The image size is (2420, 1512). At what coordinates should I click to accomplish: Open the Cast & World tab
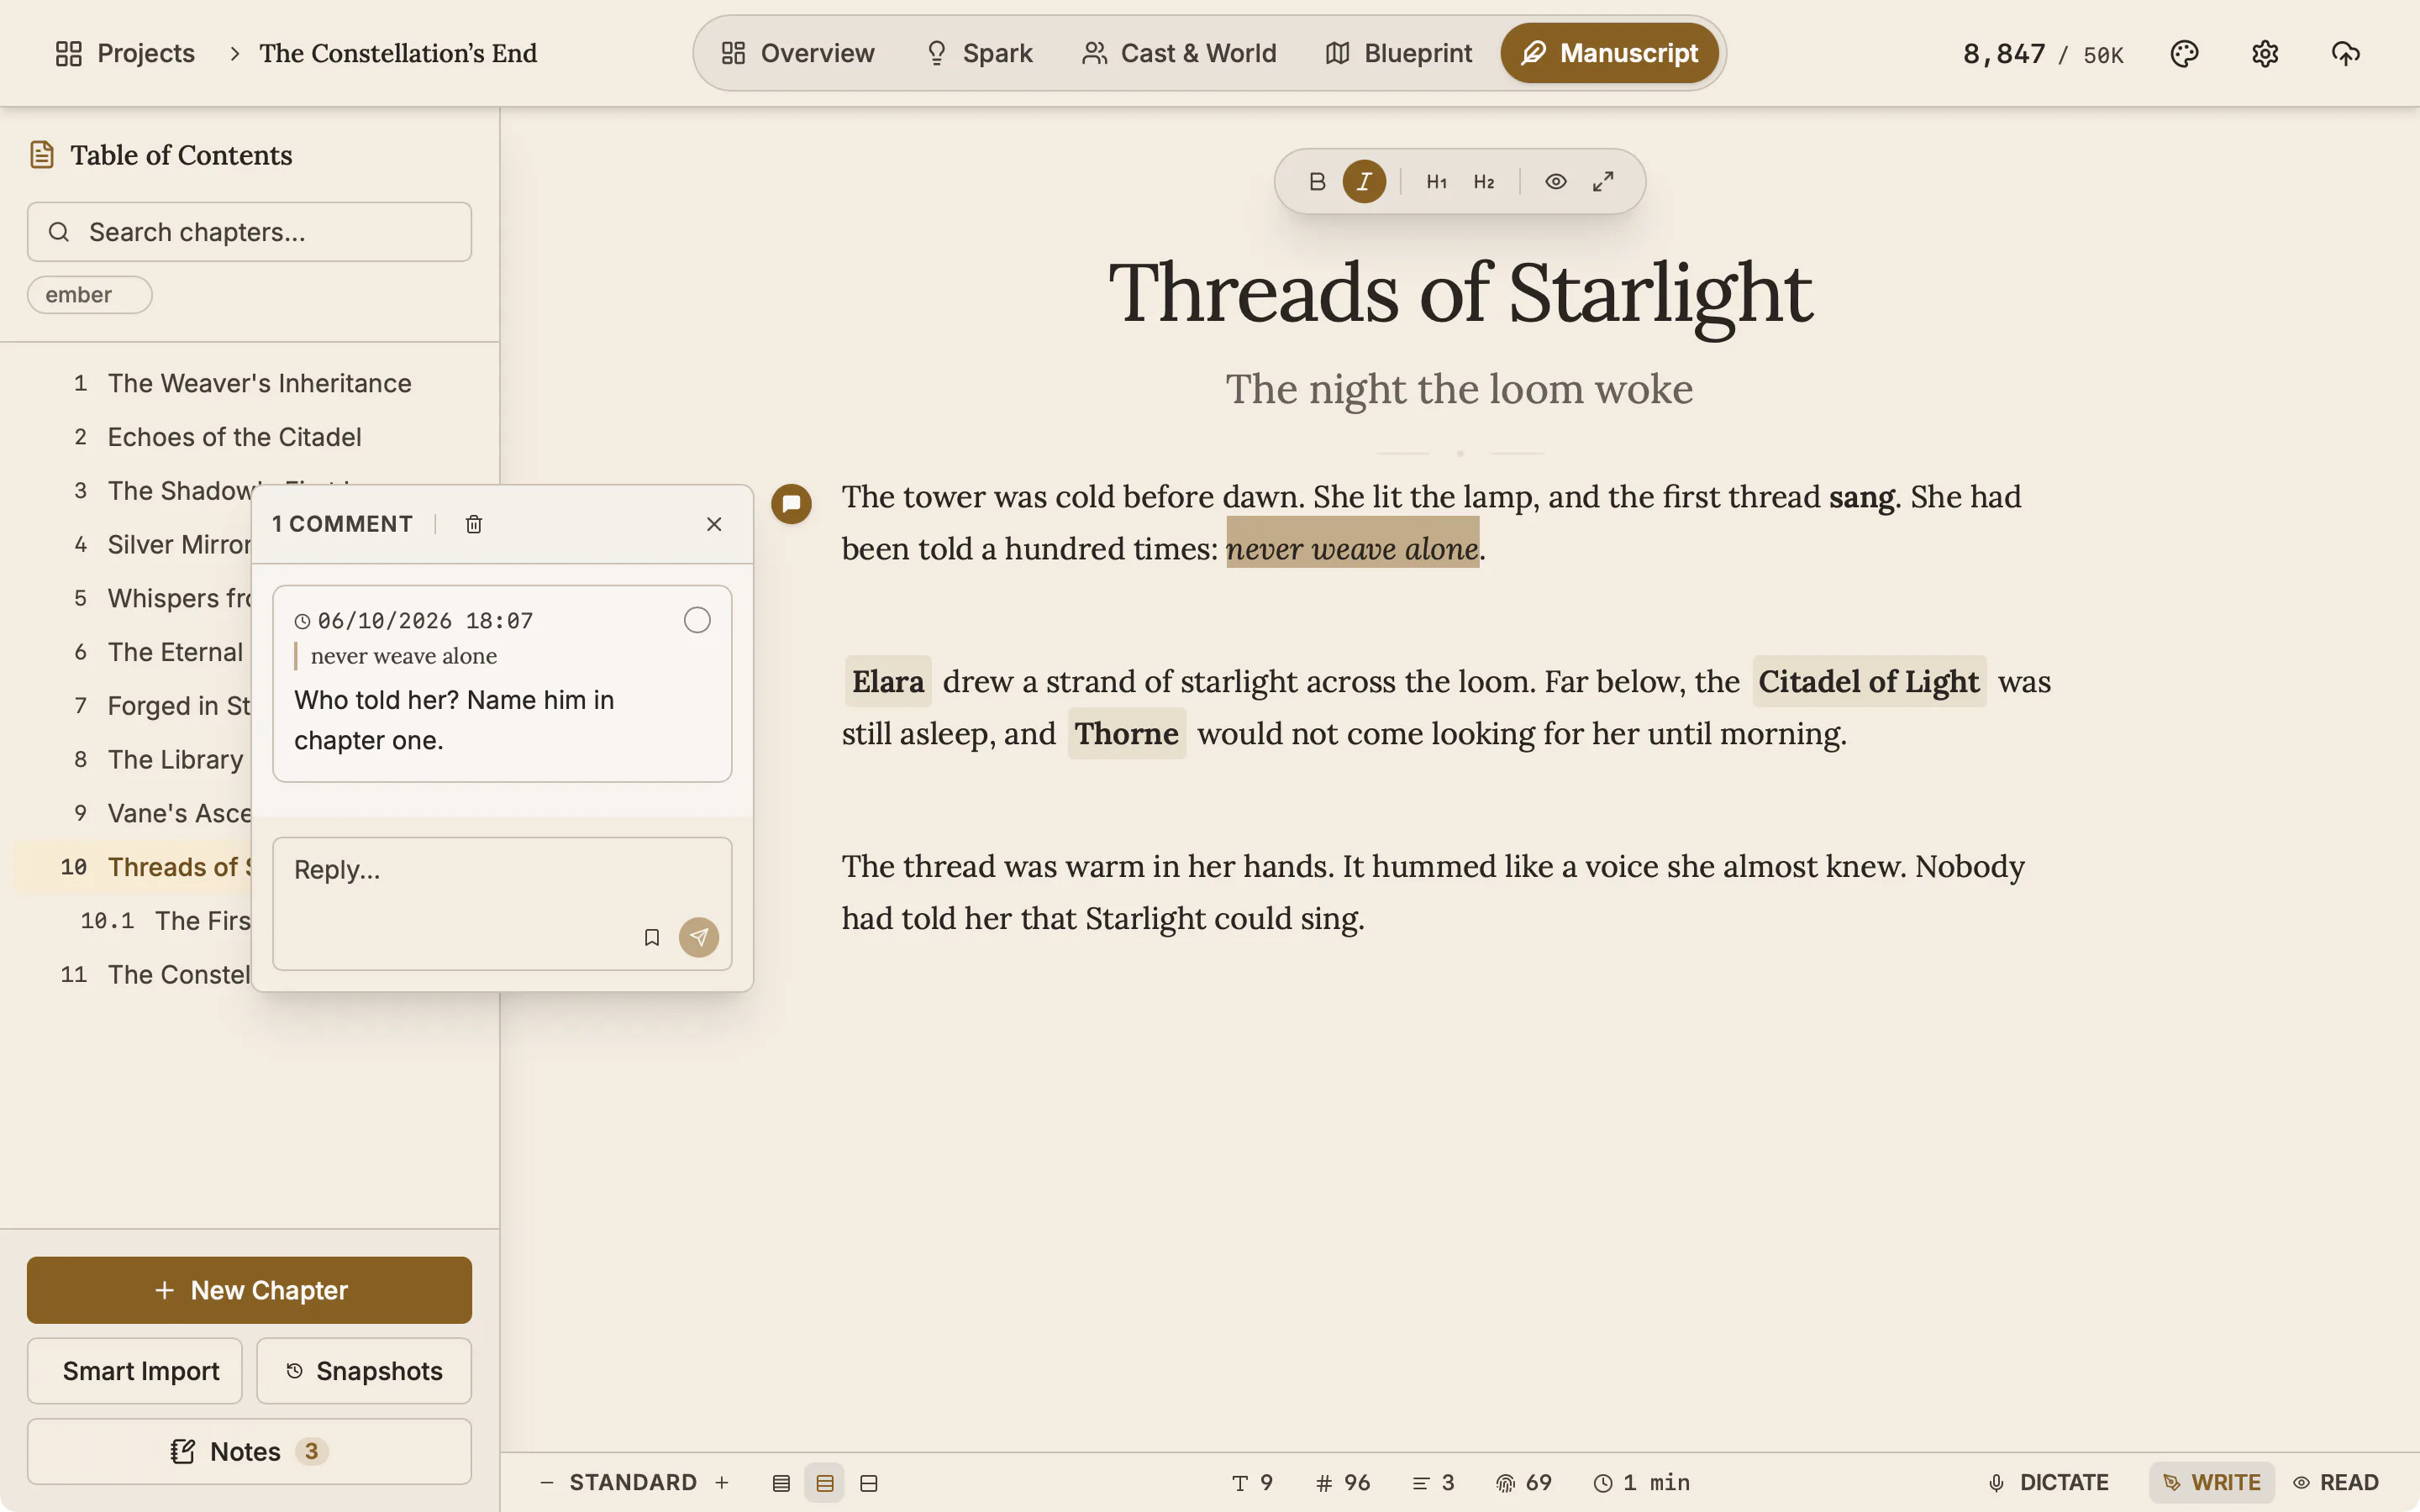1179,53
